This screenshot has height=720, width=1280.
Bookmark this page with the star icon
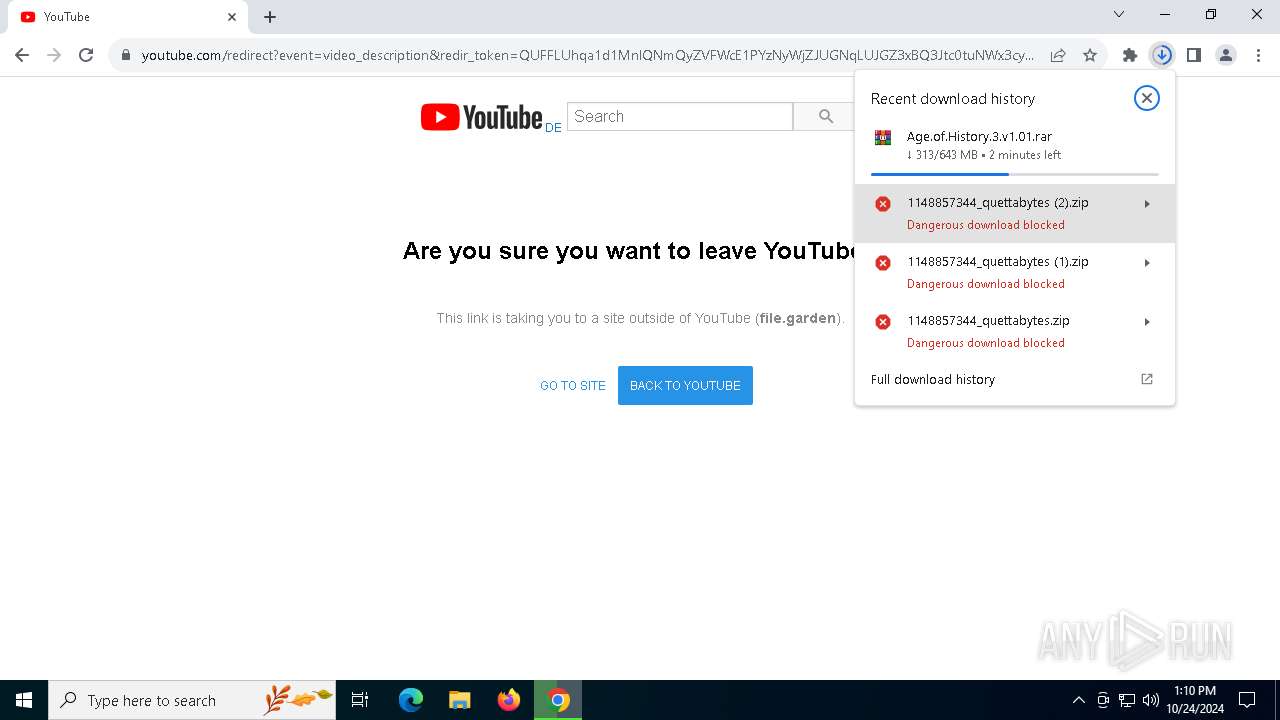coord(1090,55)
